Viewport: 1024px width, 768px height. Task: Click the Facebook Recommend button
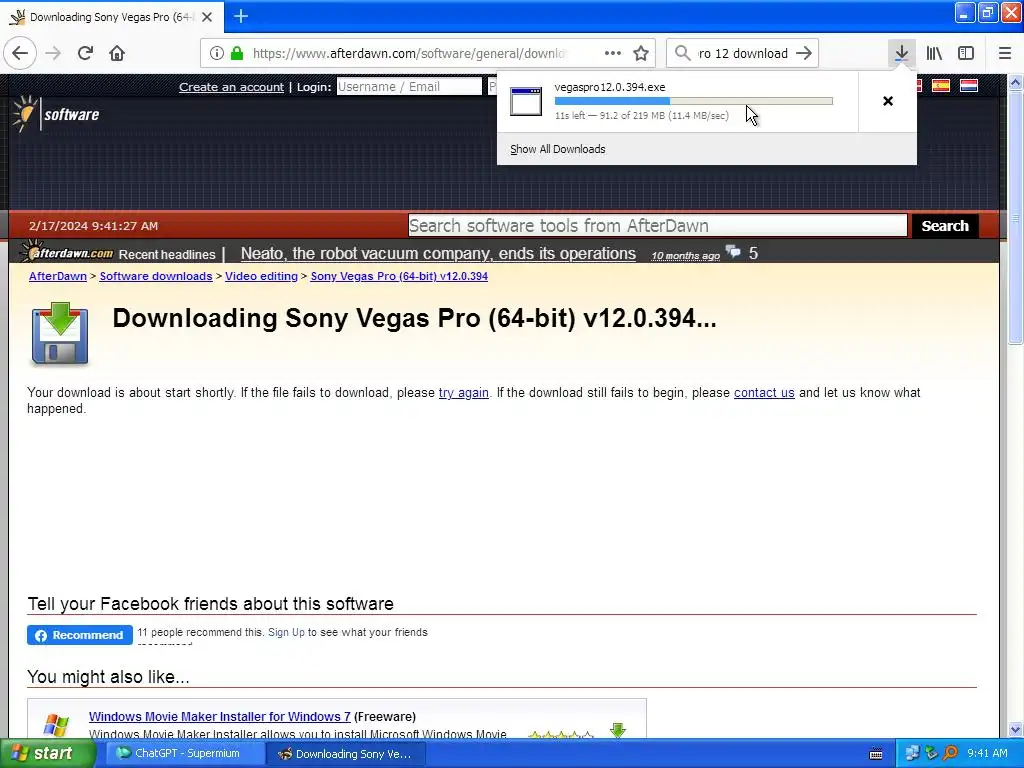pyautogui.click(x=80, y=635)
